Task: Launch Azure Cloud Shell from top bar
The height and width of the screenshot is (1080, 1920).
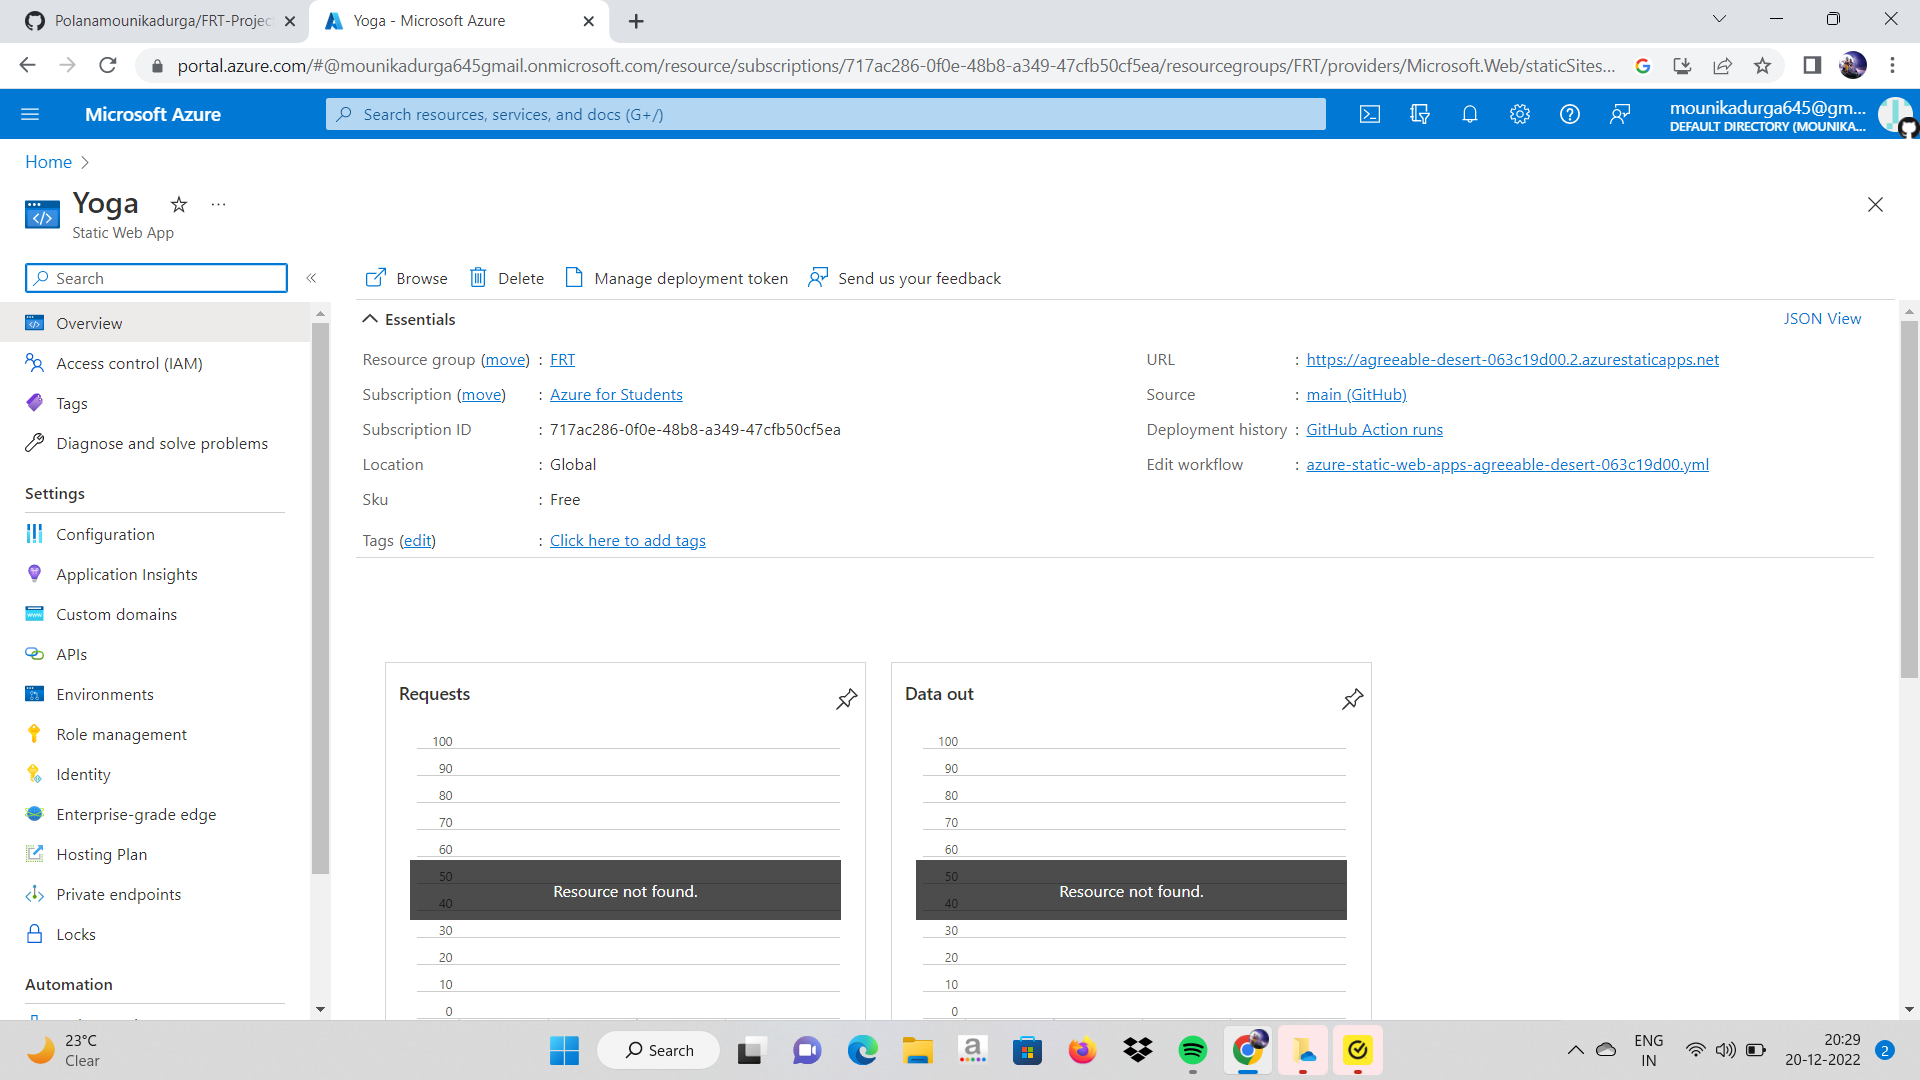Action: pyautogui.click(x=1369, y=114)
